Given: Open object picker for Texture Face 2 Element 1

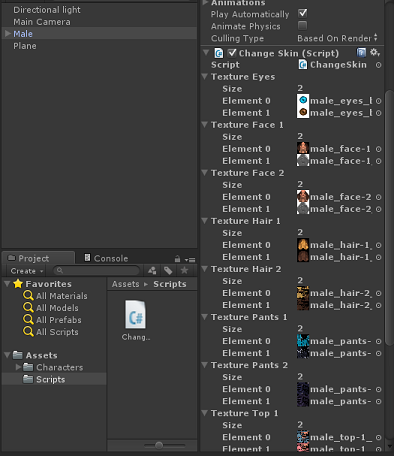Looking at the screenshot, I should click(x=378, y=209).
